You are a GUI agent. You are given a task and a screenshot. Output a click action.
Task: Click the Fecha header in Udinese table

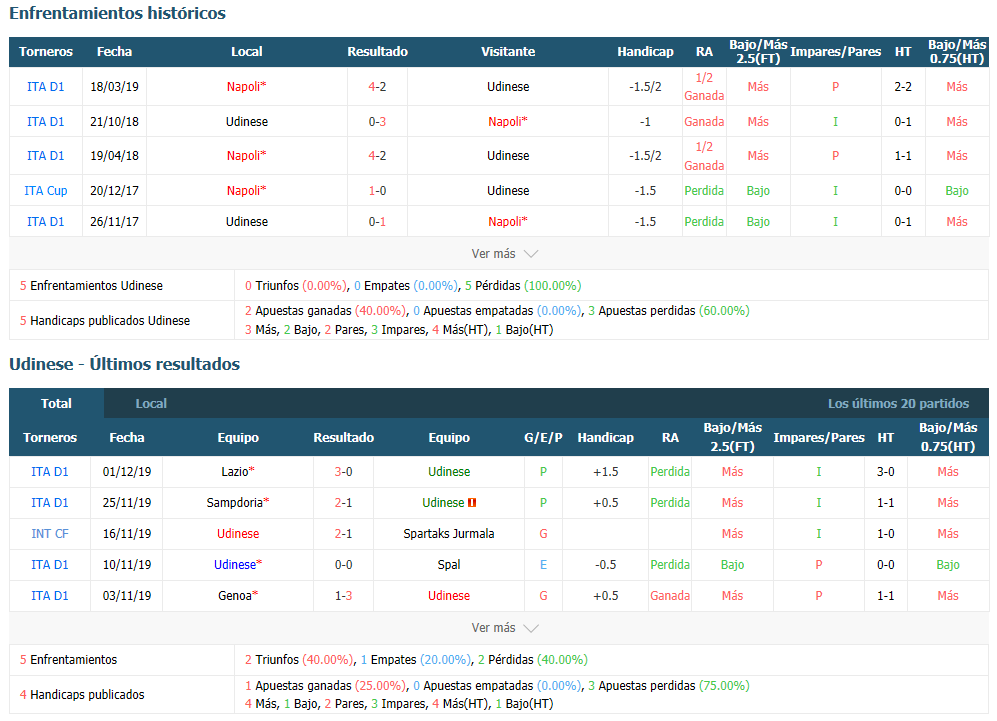tap(127, 437)
